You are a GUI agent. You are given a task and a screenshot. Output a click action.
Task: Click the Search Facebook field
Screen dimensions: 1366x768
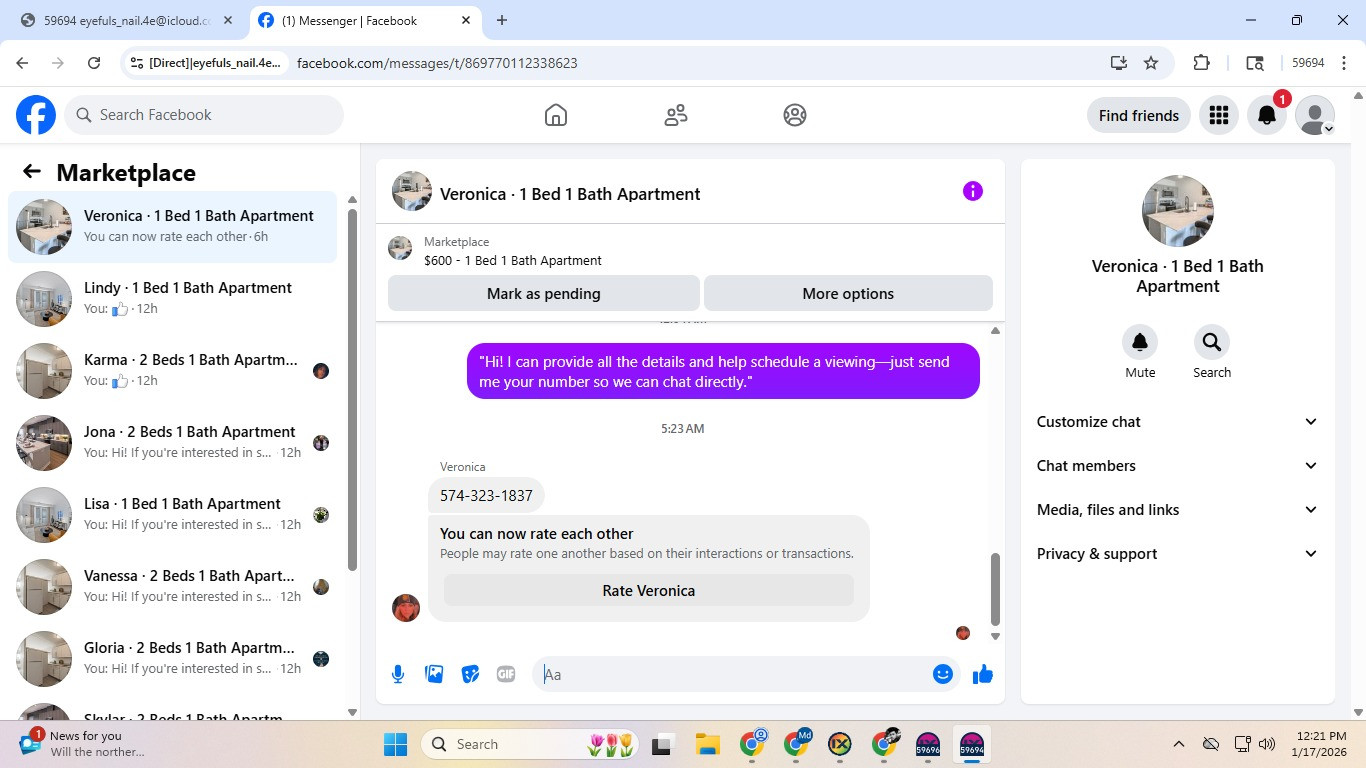(204, 115)
